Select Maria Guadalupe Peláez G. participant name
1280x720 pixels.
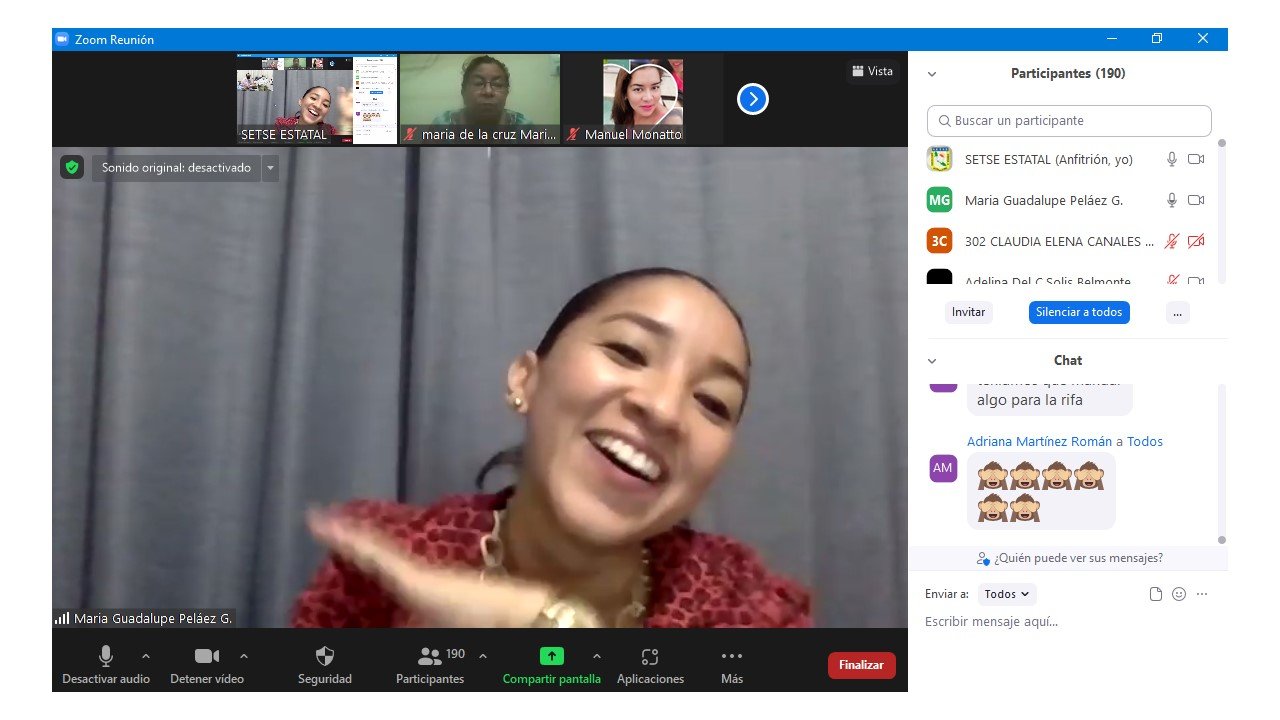[1044, 200]
